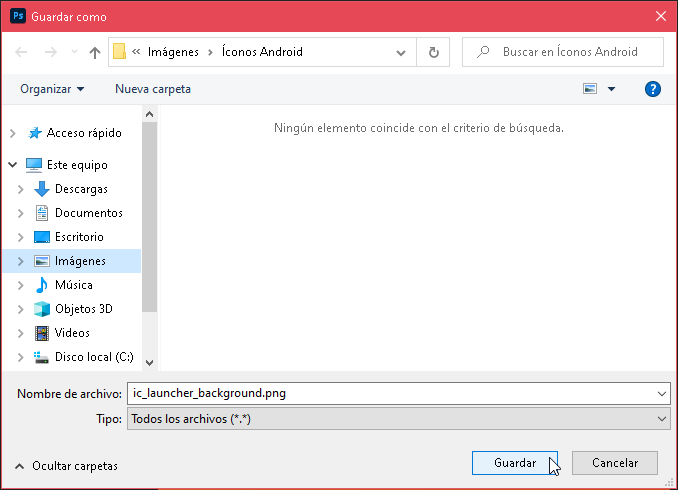The image size is (678, 490).
Task: Open Disco local (C:) drive
Action: click(94, 357)
